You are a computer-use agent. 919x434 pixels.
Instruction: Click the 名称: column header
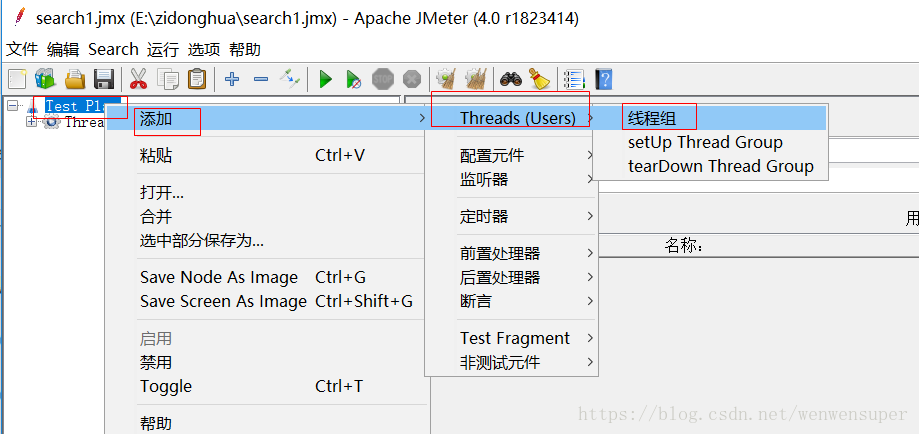coord(684,246)
